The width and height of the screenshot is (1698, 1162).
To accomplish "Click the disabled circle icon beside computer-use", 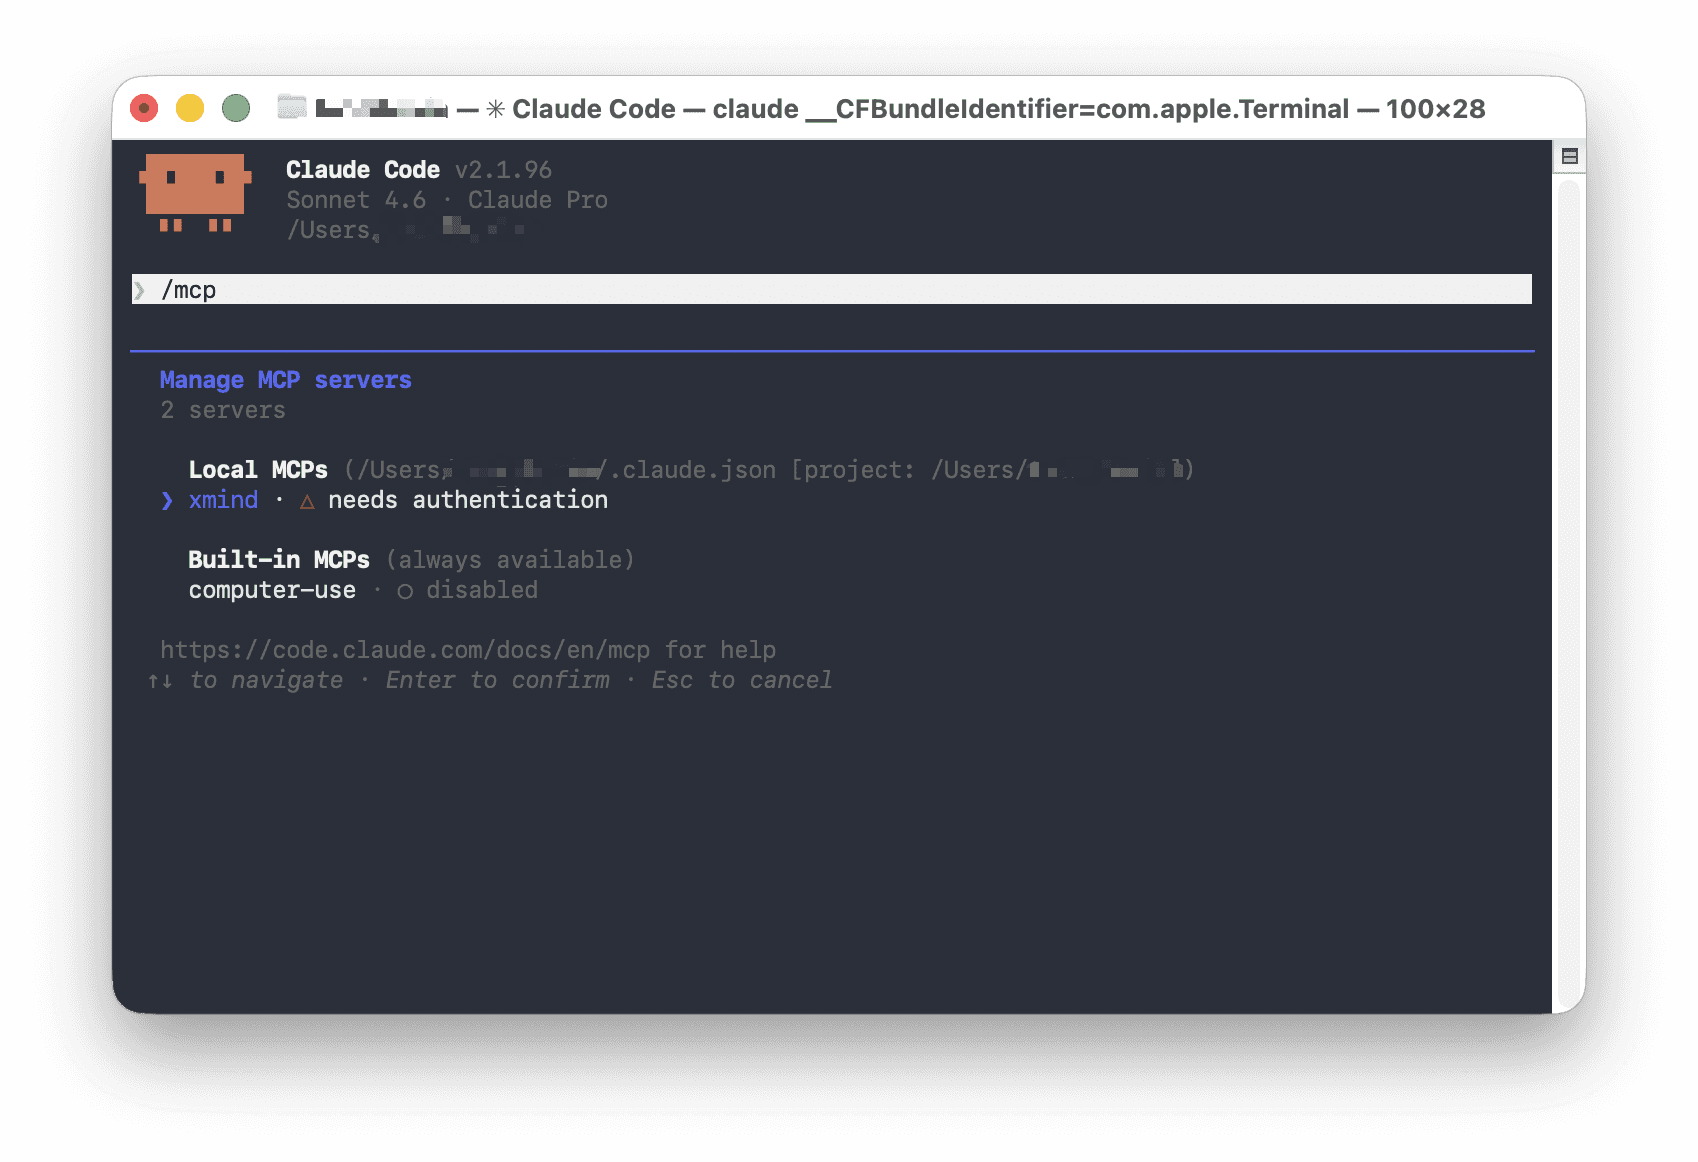I will (404, 591).
